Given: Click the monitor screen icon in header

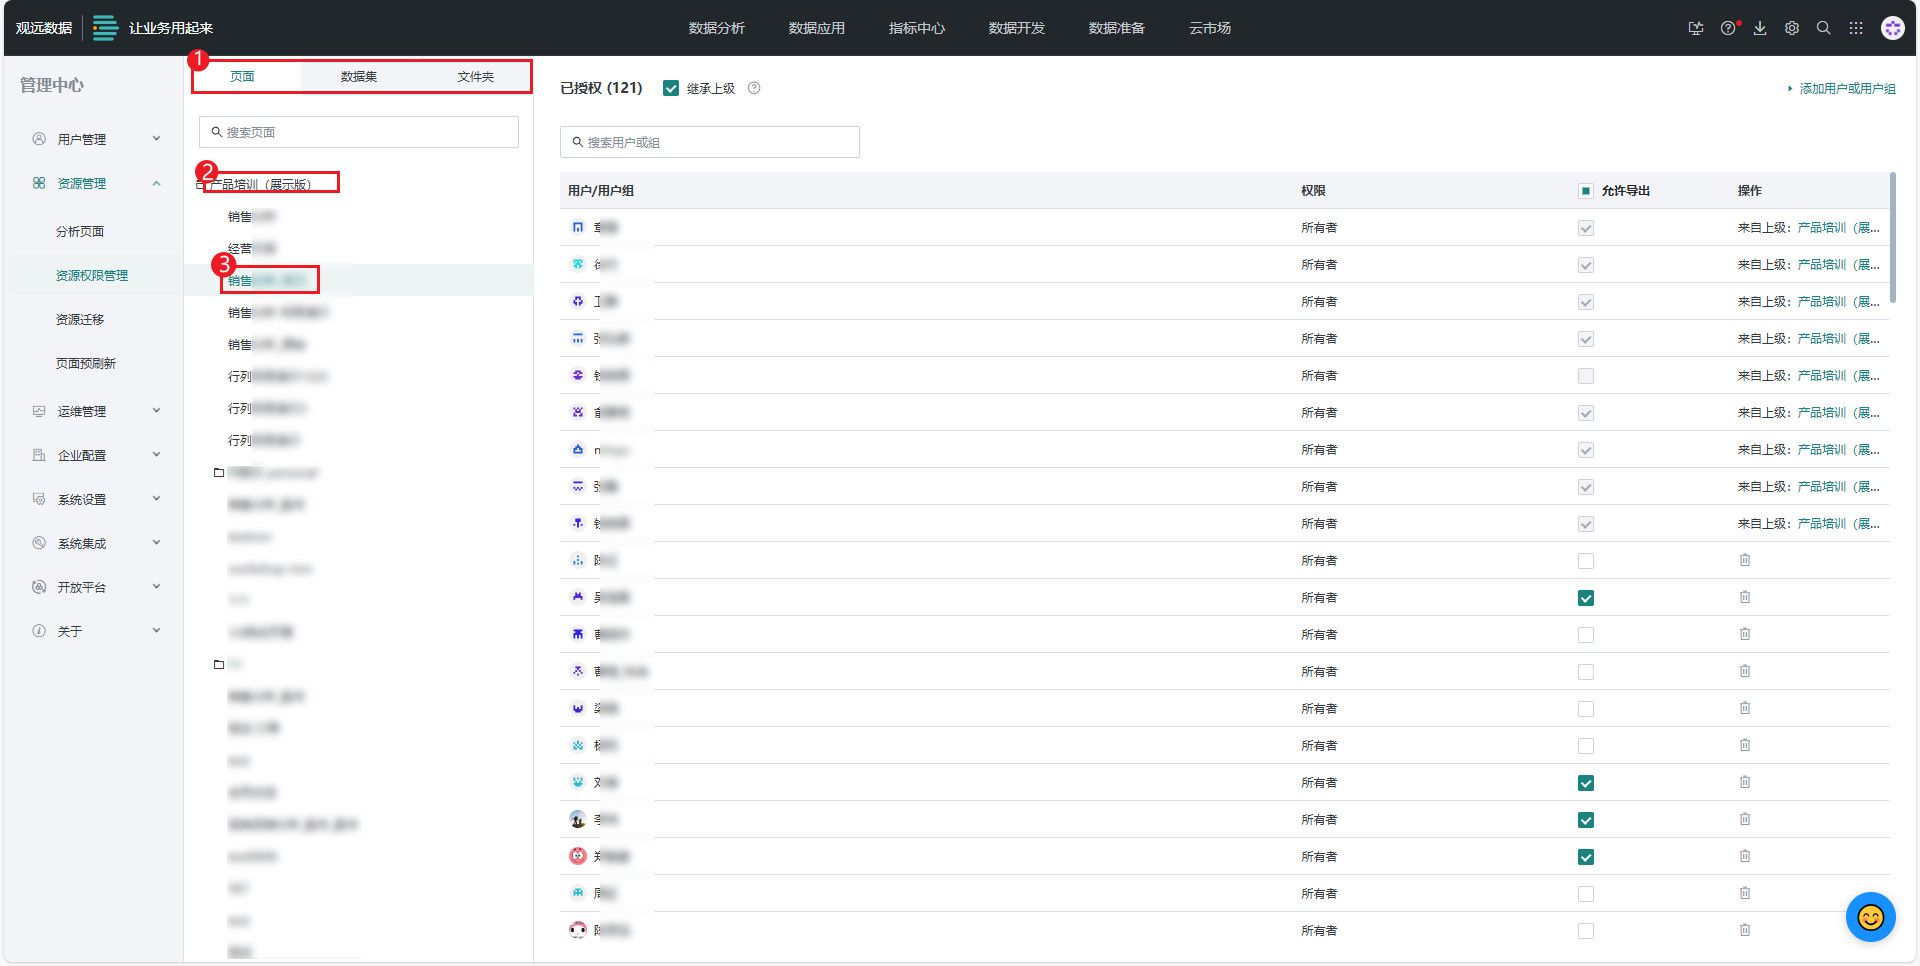Looking at the screenshot, I should point(1696,28).
